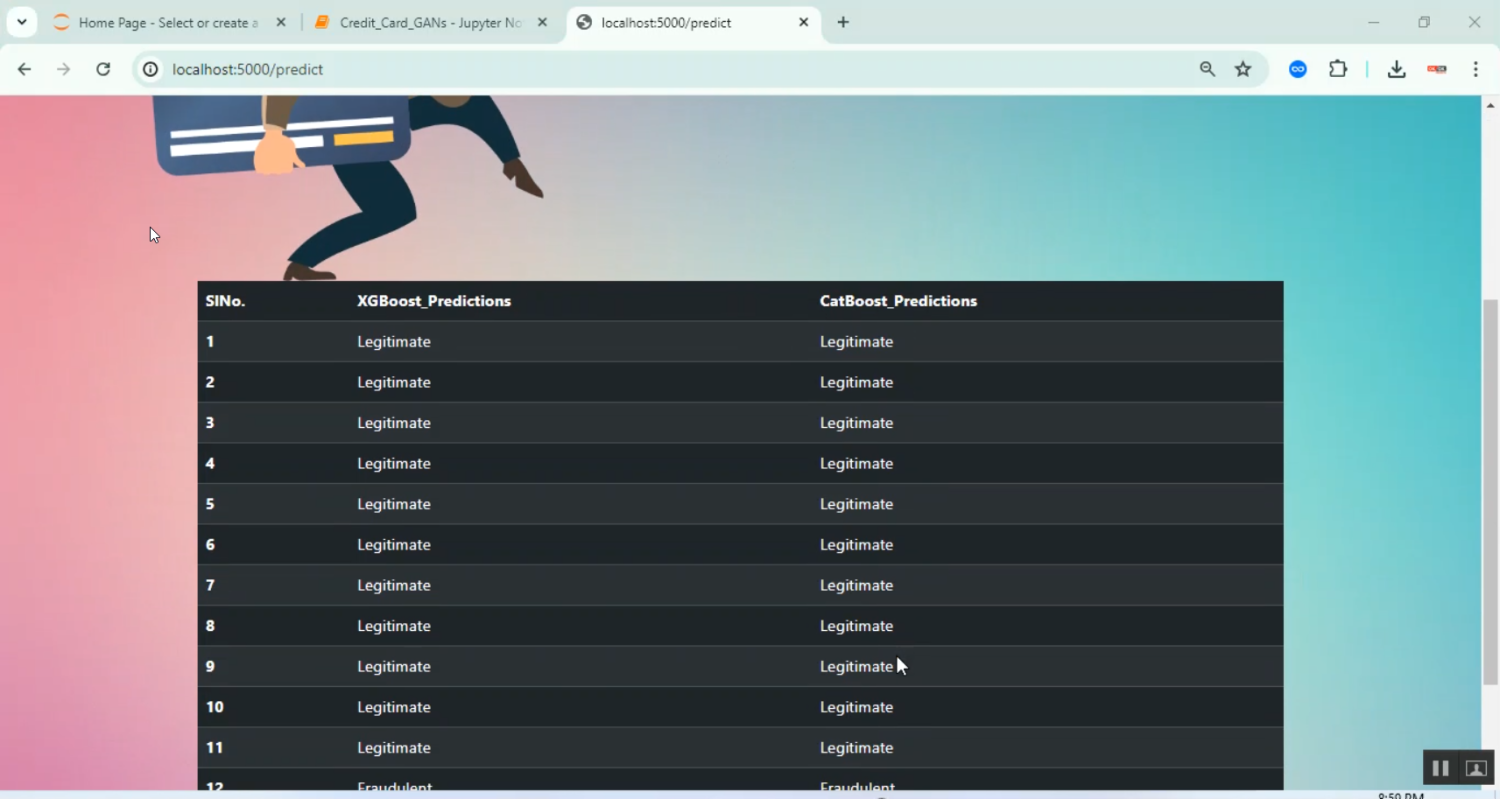Click the blue infinity extension icon
The width and height of the screenshot is (1500, 799).
tap(1298, 69)
